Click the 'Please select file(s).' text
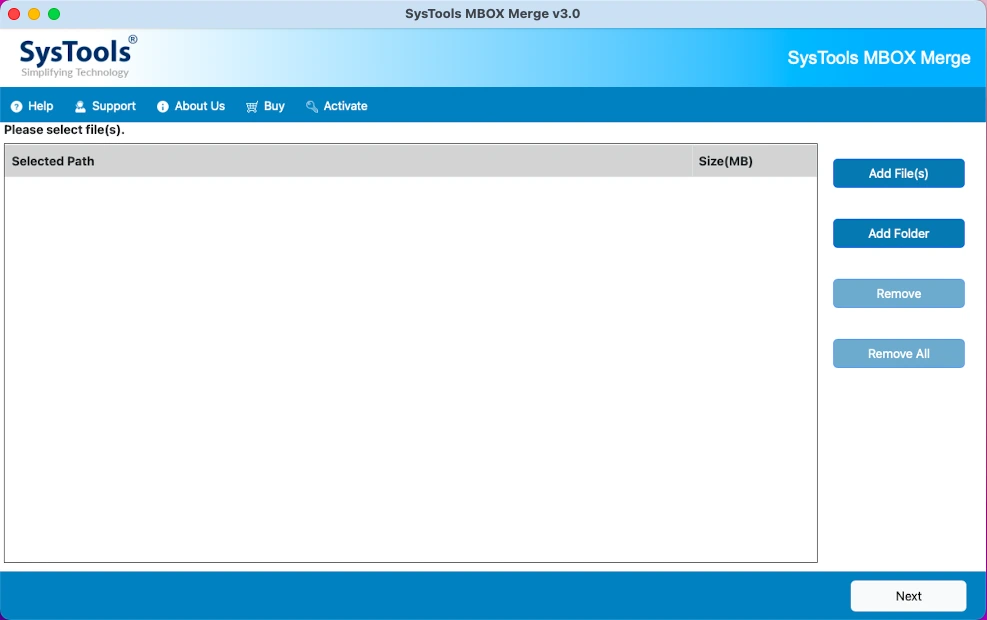The width and height of the screenshot is (987, 620). point(64,130)
